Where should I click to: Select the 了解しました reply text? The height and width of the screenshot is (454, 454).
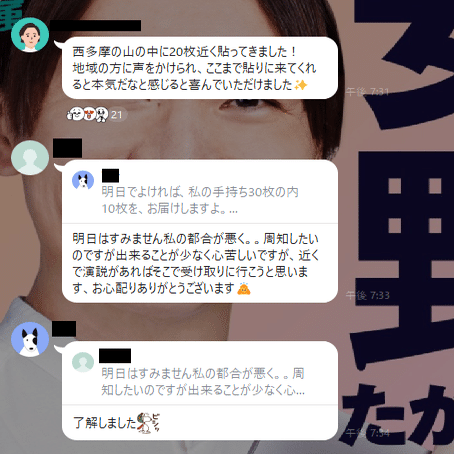click(x=105, y=423)
